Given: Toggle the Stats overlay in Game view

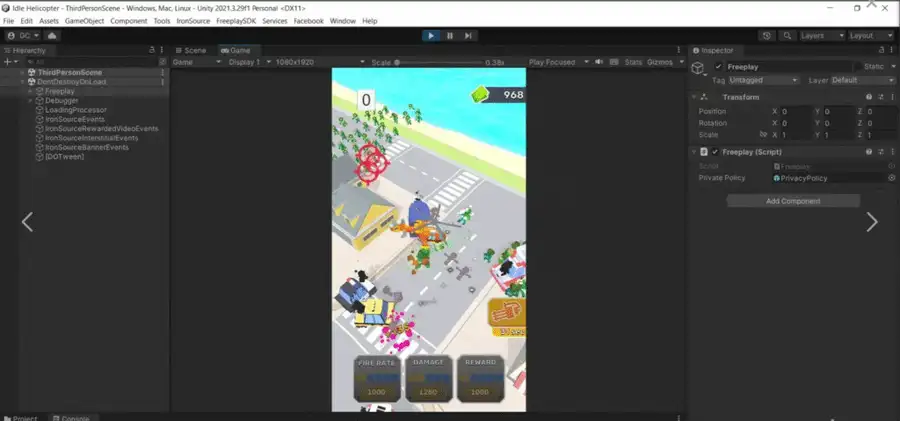Looking at the screenshot, I should (x=633, y=62).
